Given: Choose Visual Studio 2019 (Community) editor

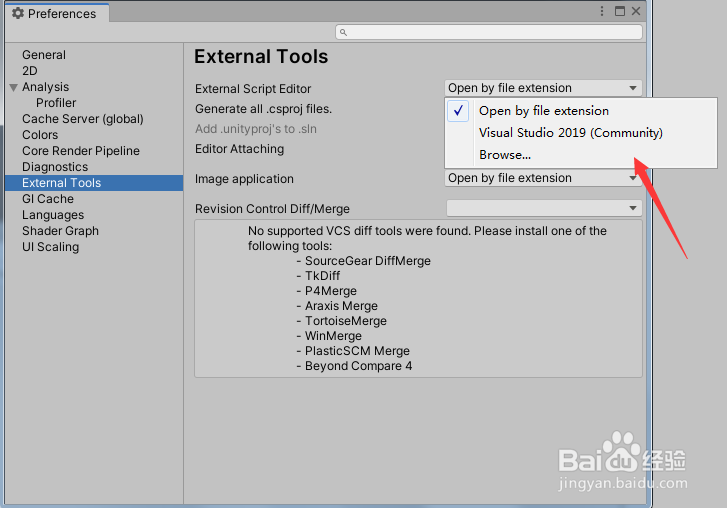Looking at the screenshot, I should point(570,133).
